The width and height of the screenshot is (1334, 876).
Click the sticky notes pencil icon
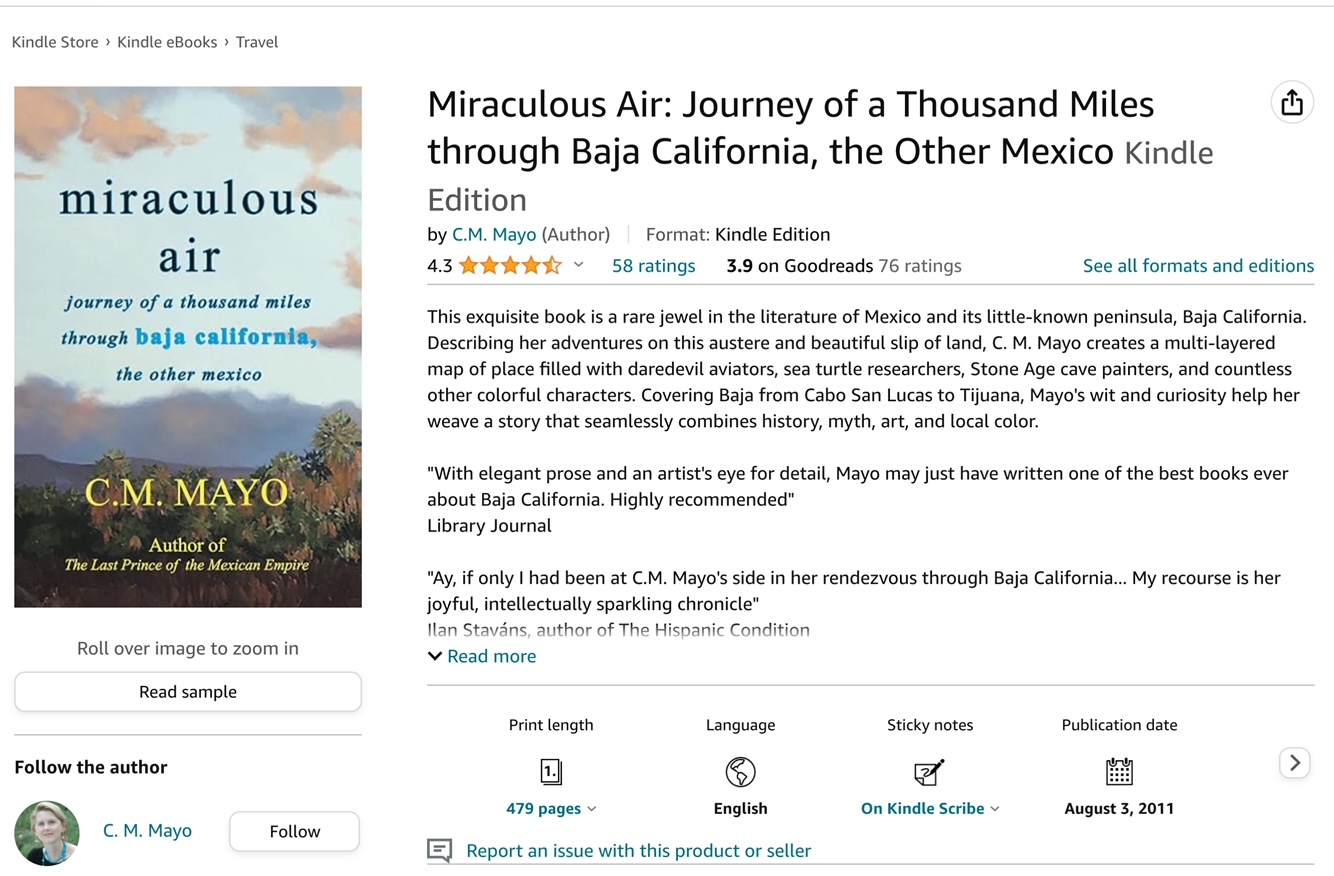click(929, 771)
